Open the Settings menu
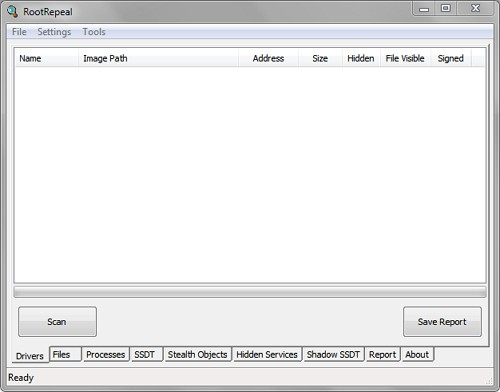 click(54, 32)
